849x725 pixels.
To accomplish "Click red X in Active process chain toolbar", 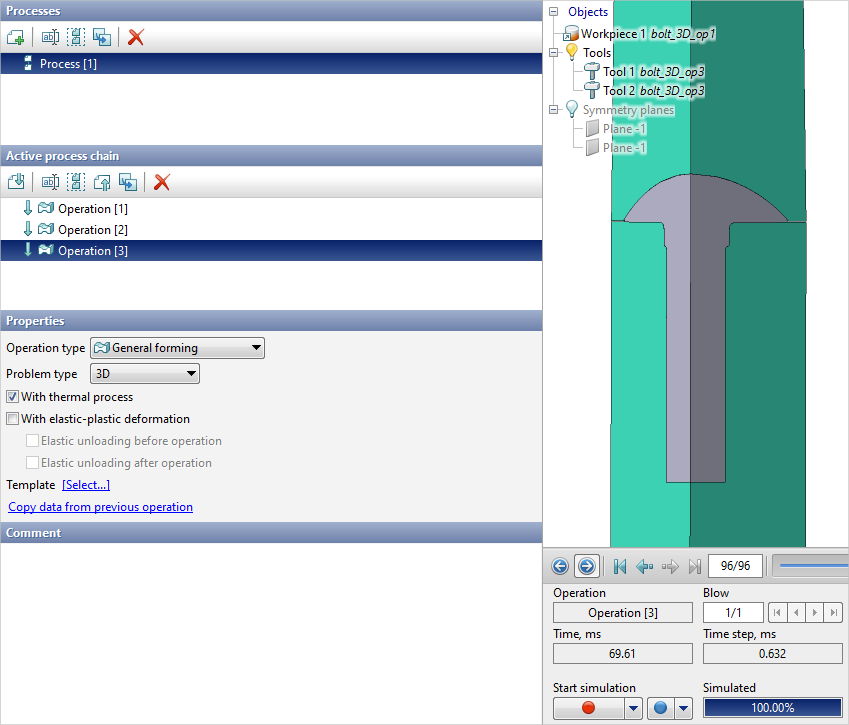I will 162,182.
